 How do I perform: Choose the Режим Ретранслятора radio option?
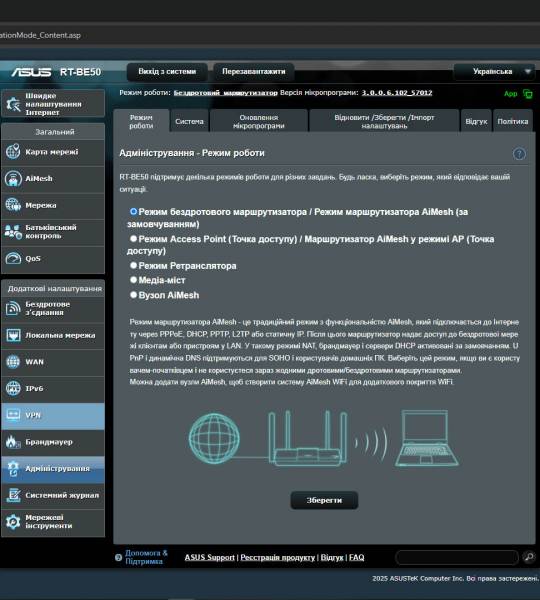(133, 265)
